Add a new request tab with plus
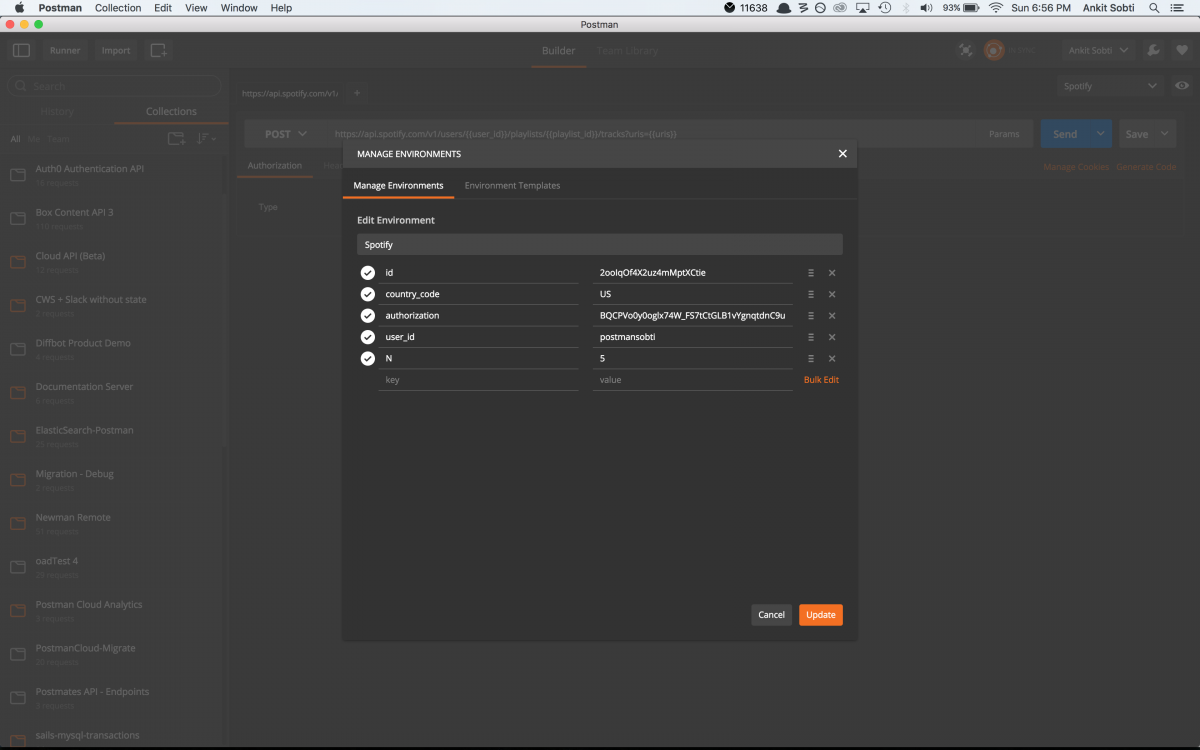This screenshot has height=750, width=1200. tap(357, 93)
